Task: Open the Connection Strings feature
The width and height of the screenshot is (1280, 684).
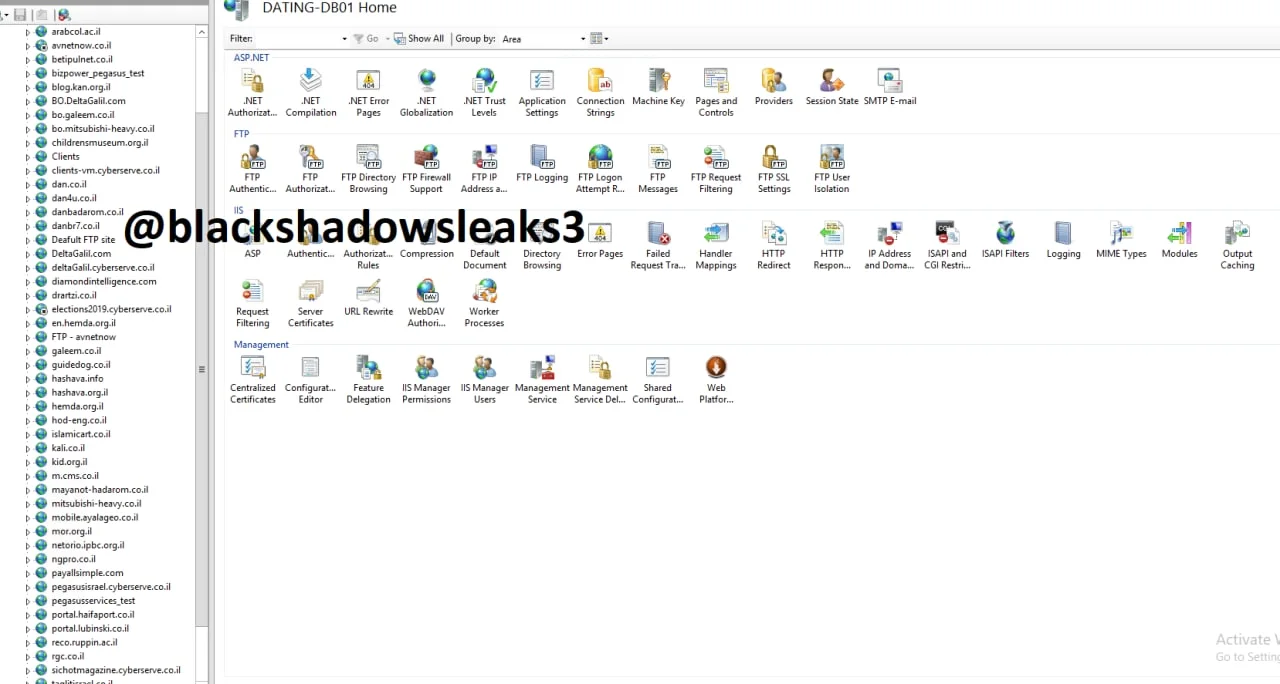Action: [600, 92]
